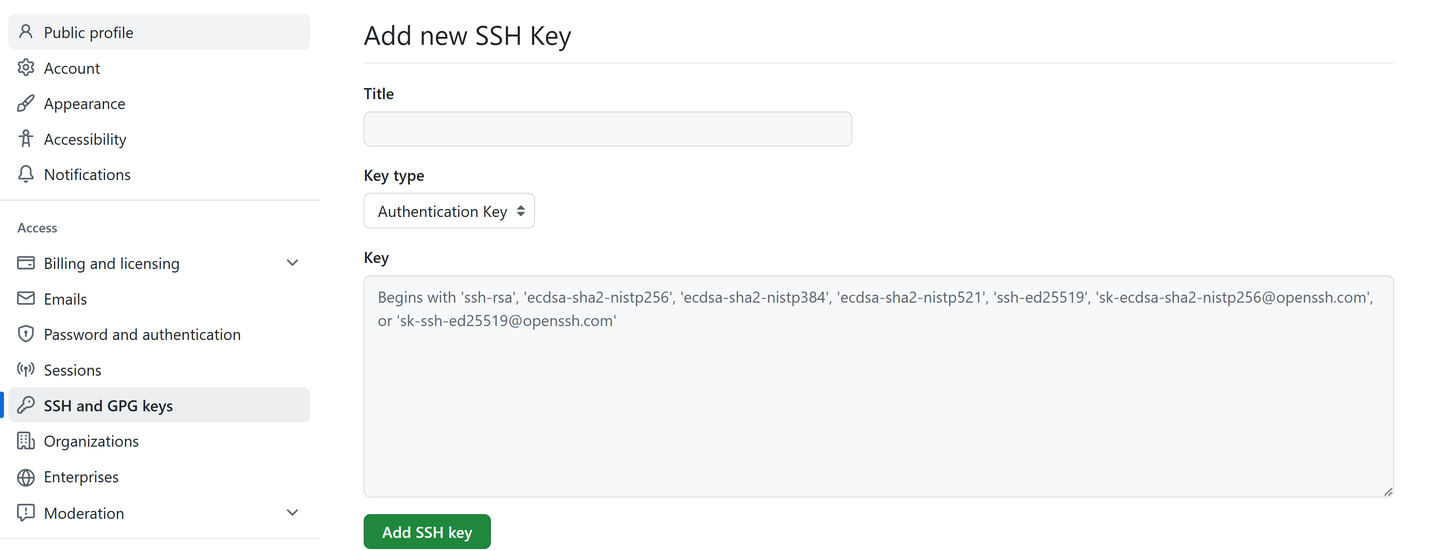
Task: Click inside the Key text area
Action: pyautogui.click(x=878, y=386)
